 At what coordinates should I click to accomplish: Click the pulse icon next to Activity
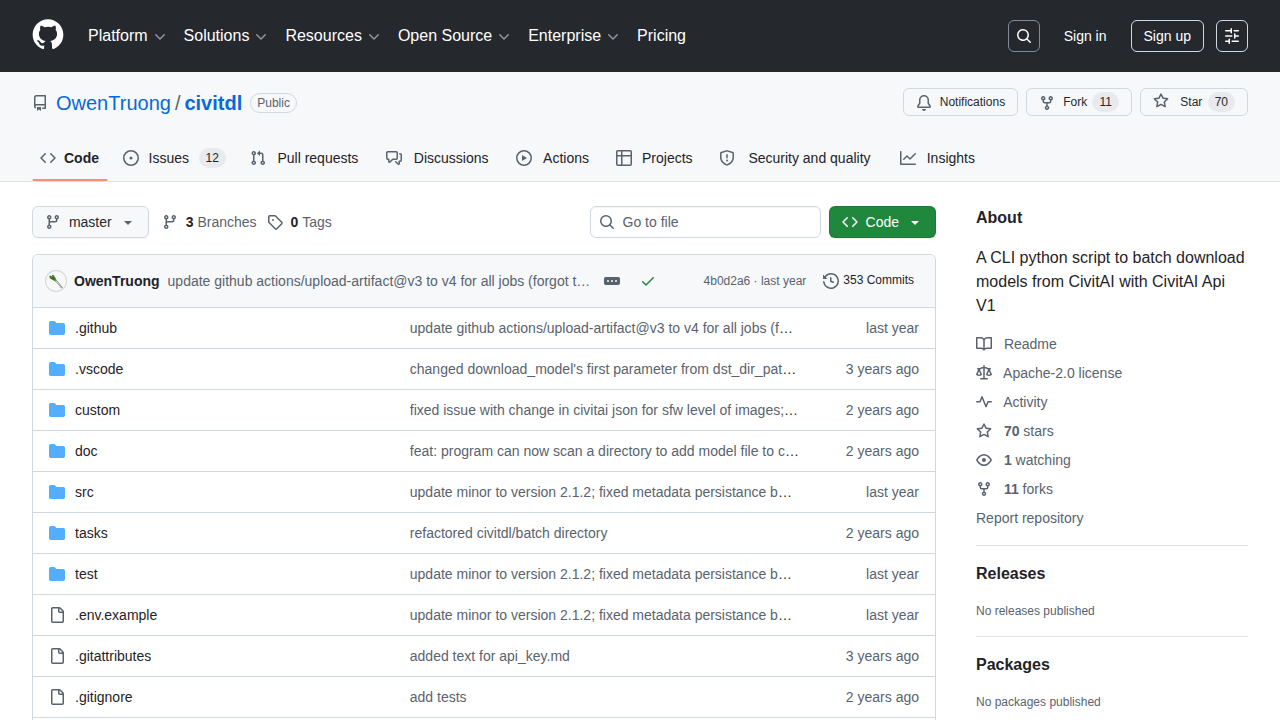point(984,402)
